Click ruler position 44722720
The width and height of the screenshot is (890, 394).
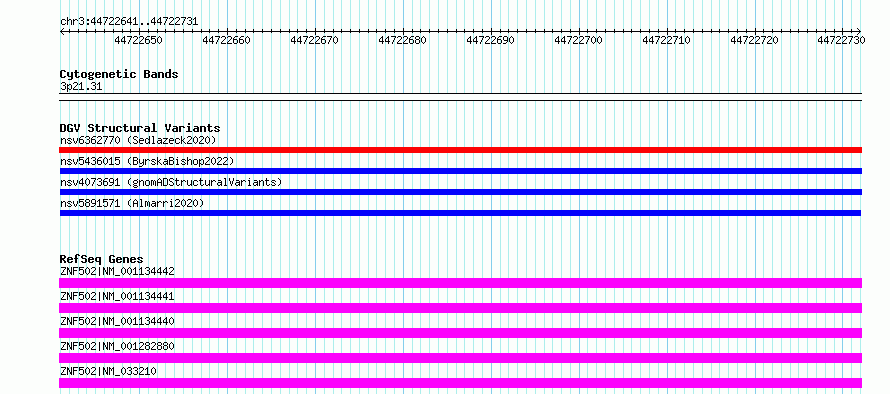pos(754,40)
